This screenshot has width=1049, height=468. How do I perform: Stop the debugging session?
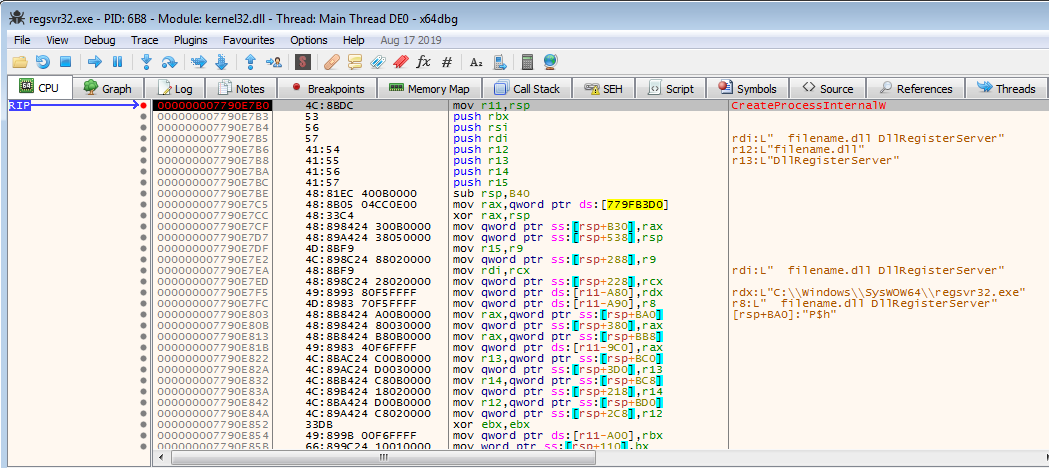click(65, 62)
